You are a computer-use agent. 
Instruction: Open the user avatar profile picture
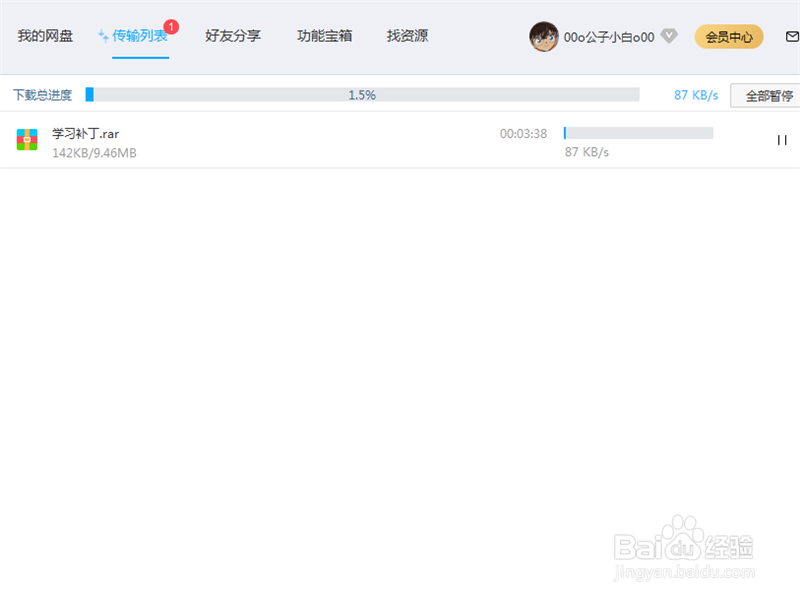tap(543, 37)
